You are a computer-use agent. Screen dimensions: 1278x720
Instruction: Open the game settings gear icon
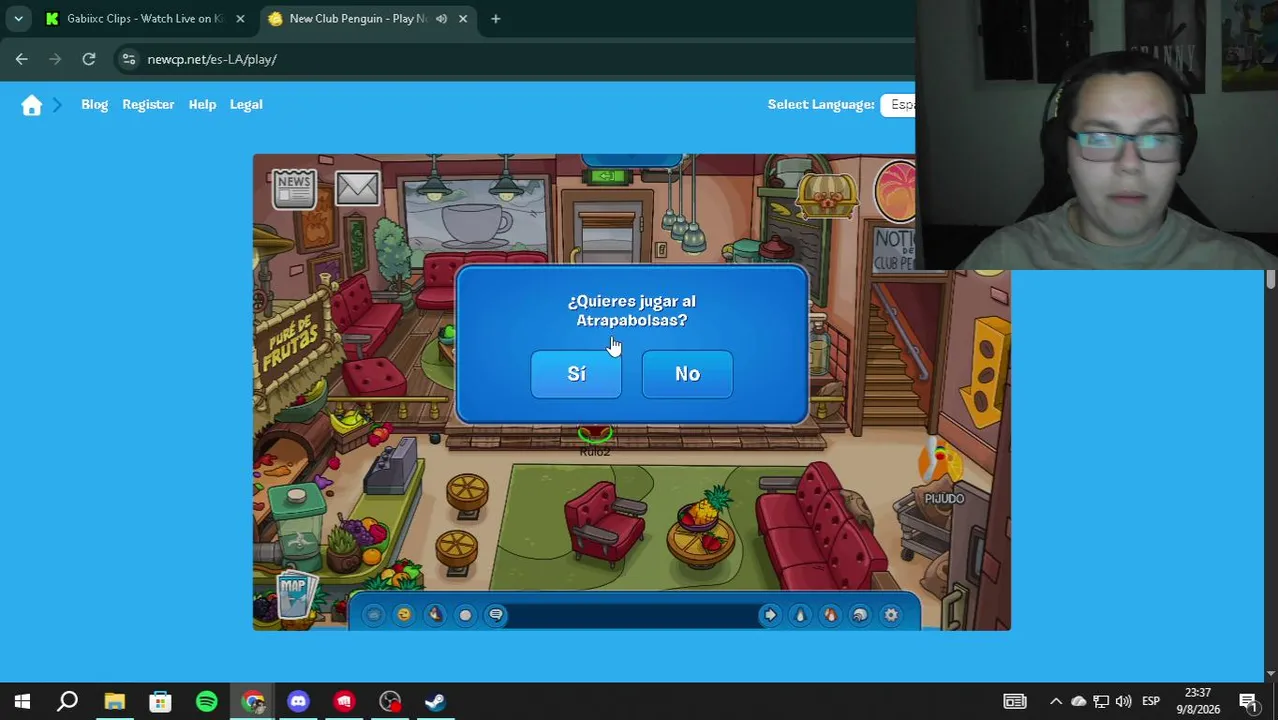[x=891, y=615]
